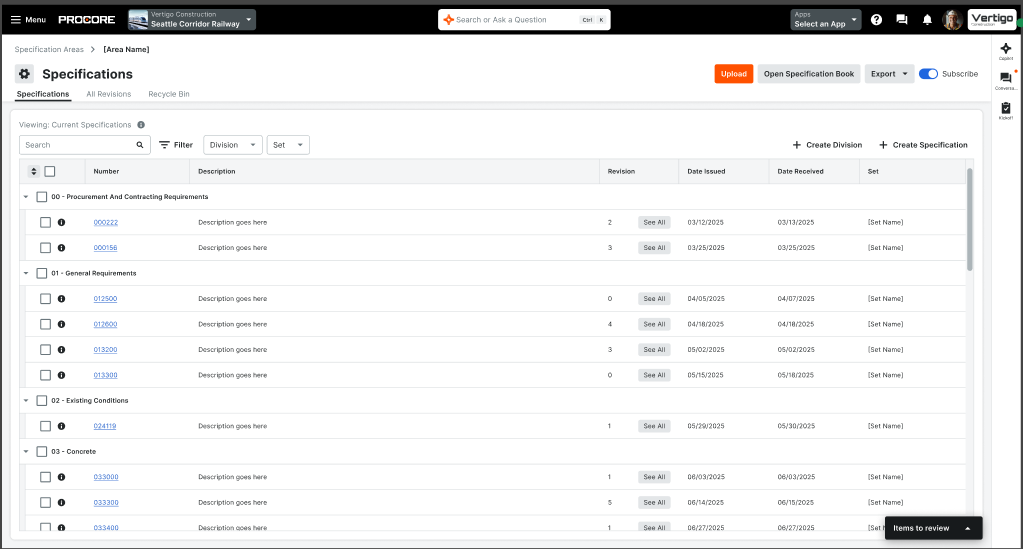Screen dimensions: 1023x549
Task: Check the 03 - Concrete division checkbox
Action: pos(42,451)
